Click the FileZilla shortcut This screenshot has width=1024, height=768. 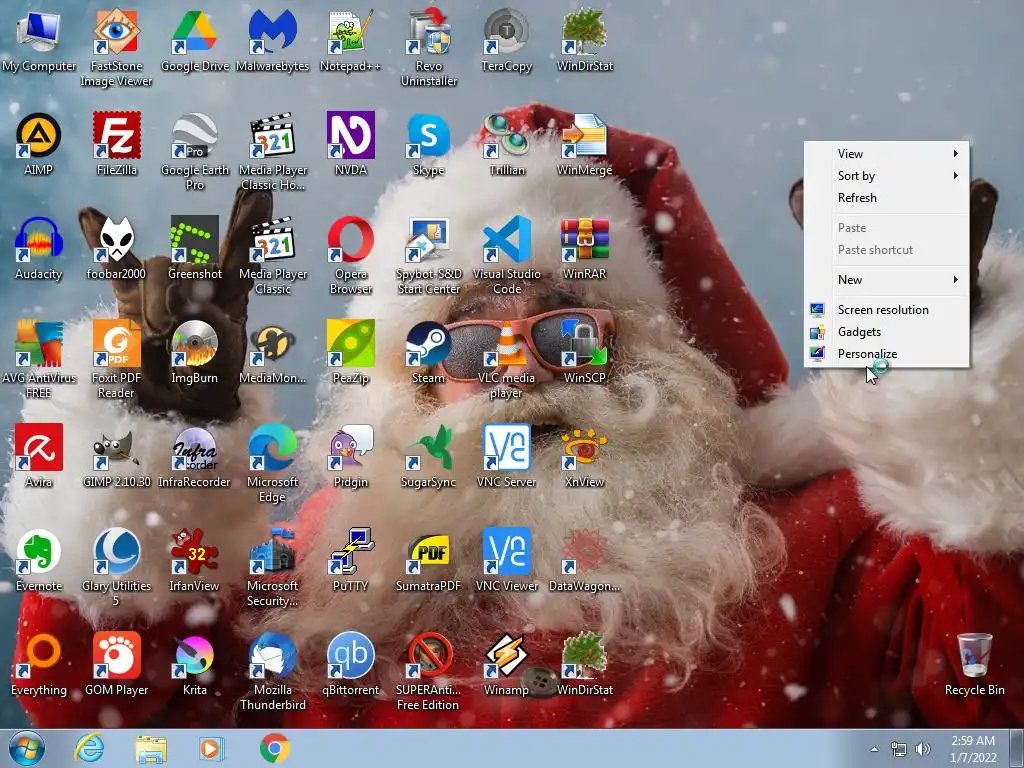point(116,144)
